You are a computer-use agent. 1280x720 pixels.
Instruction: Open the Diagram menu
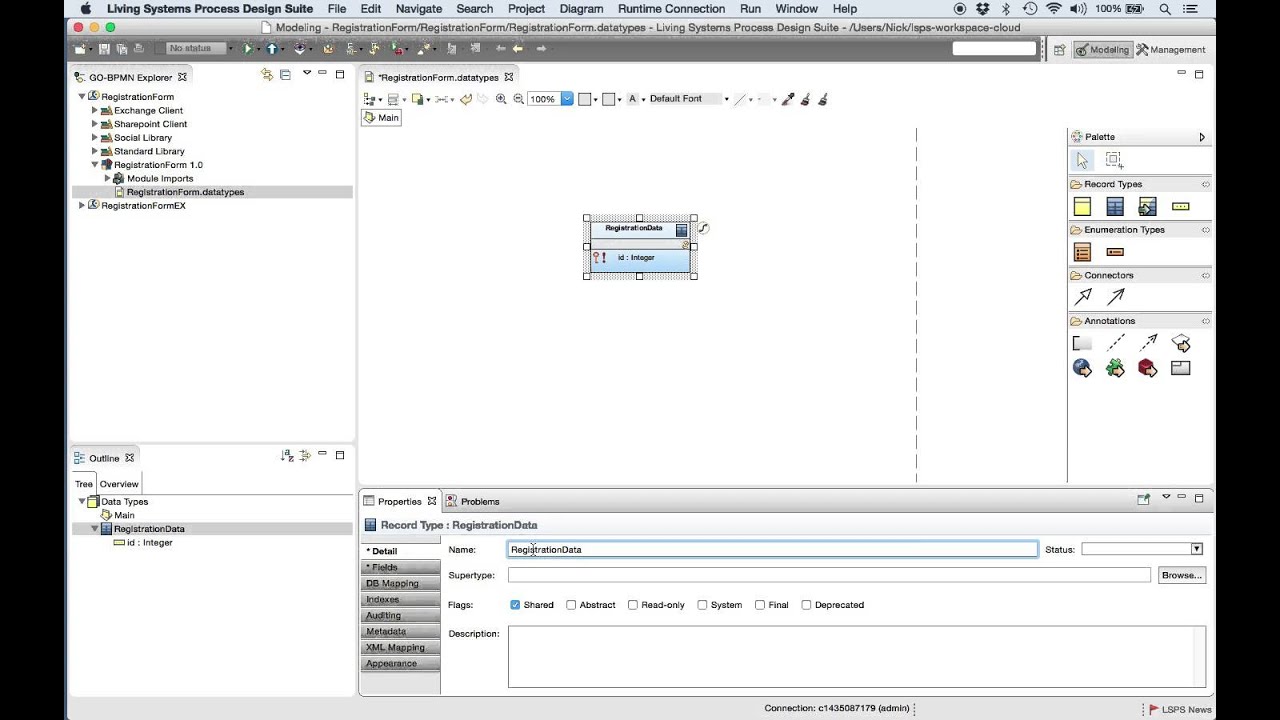click(x=581, y=9)
